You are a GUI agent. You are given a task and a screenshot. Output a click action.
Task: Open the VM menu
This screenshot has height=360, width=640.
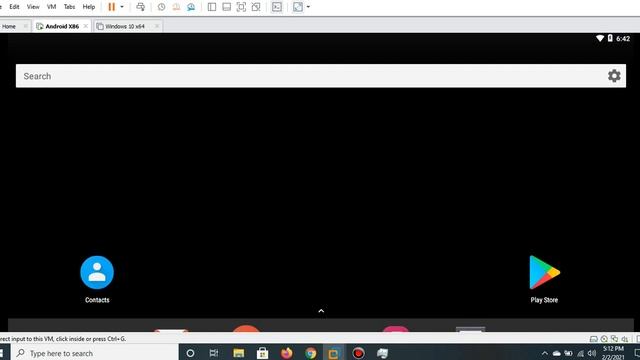pyautogui.click(x=51, y=7)
